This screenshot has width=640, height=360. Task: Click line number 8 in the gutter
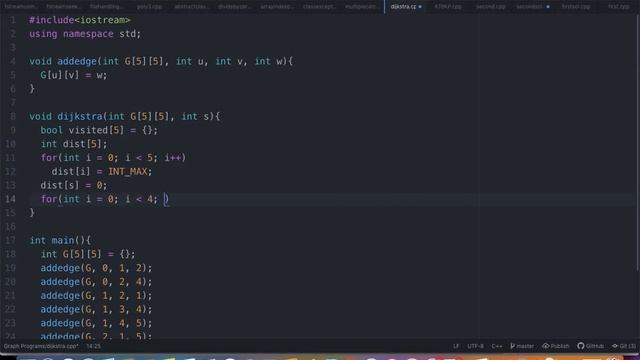13,117
